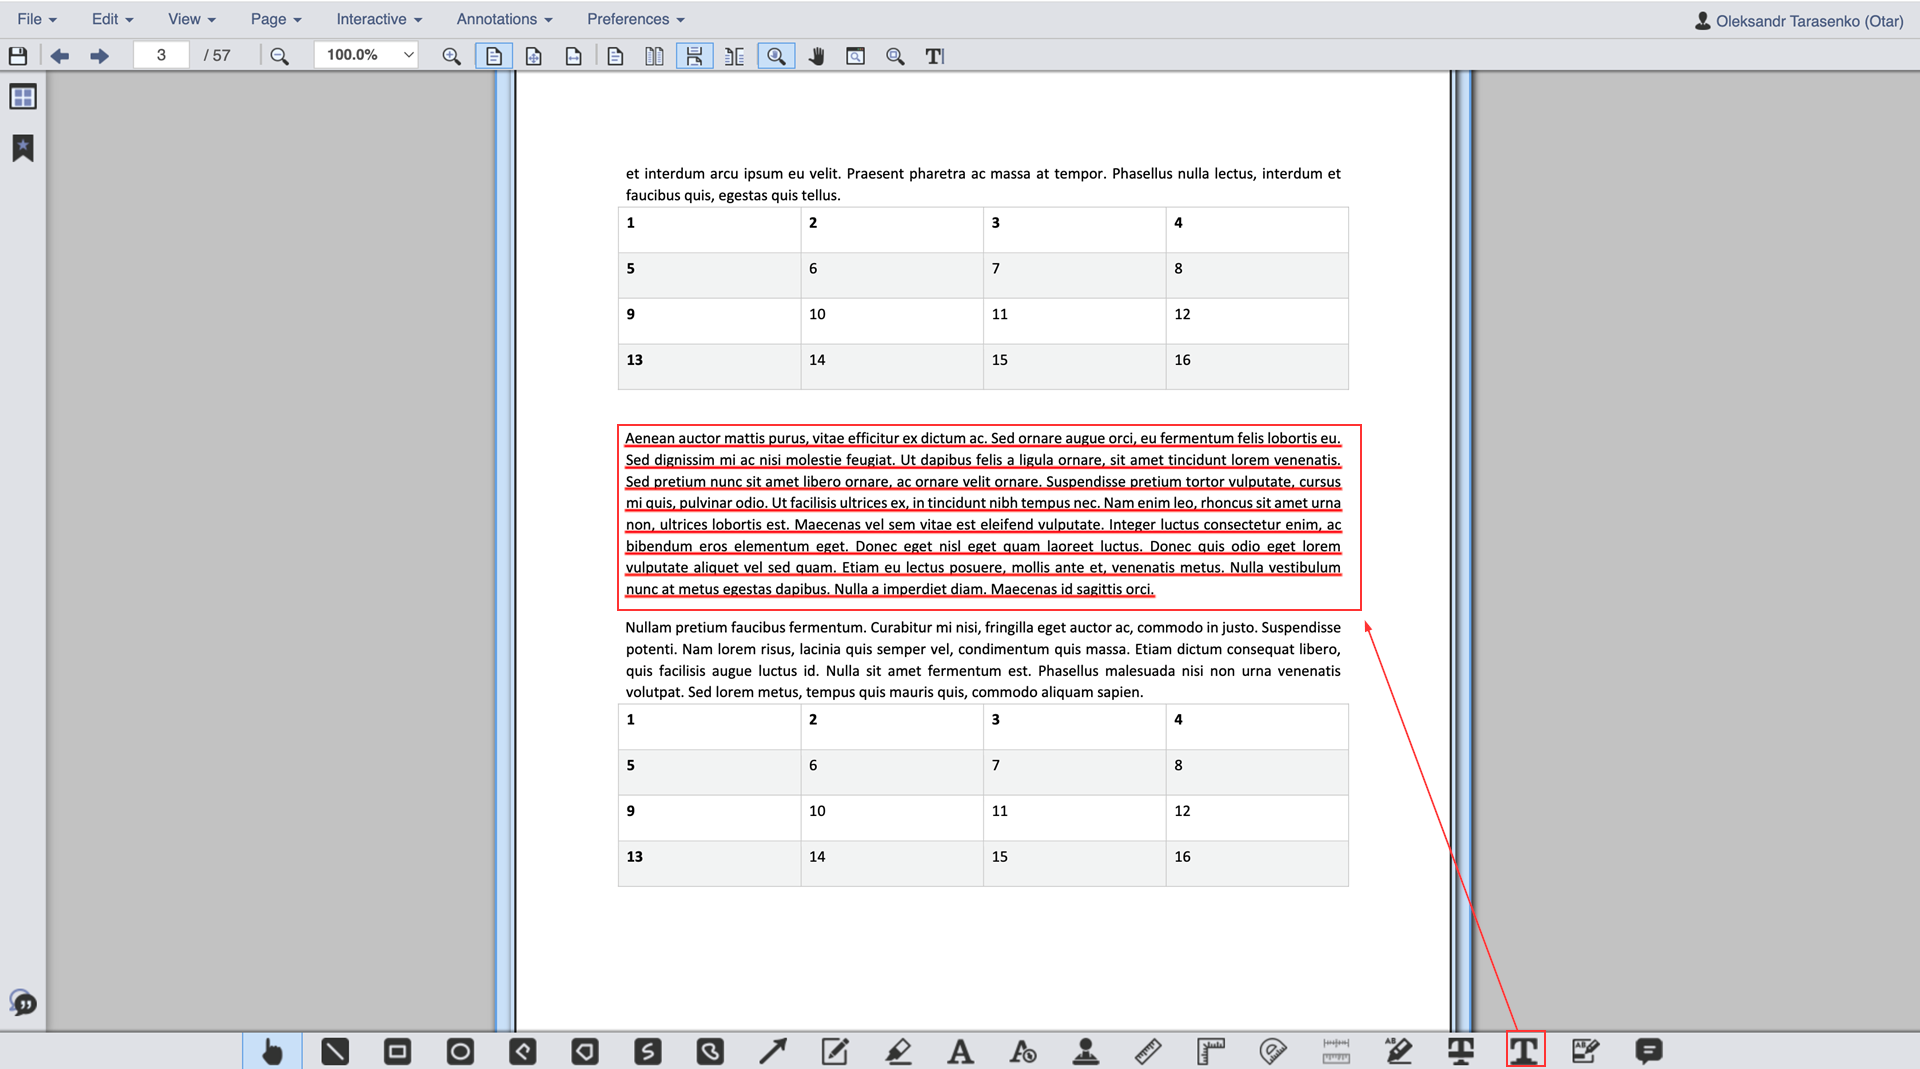
Task: Choose the arrow annotation tool
Action: (772, 1051)
